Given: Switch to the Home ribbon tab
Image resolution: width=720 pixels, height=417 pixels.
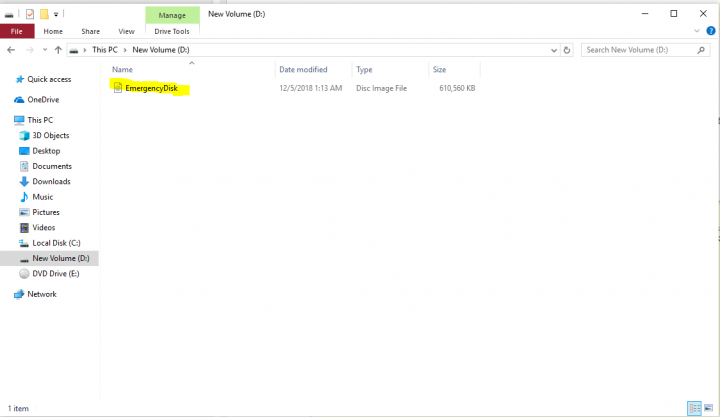Looking at the screenshot, I should coord(53,31).
